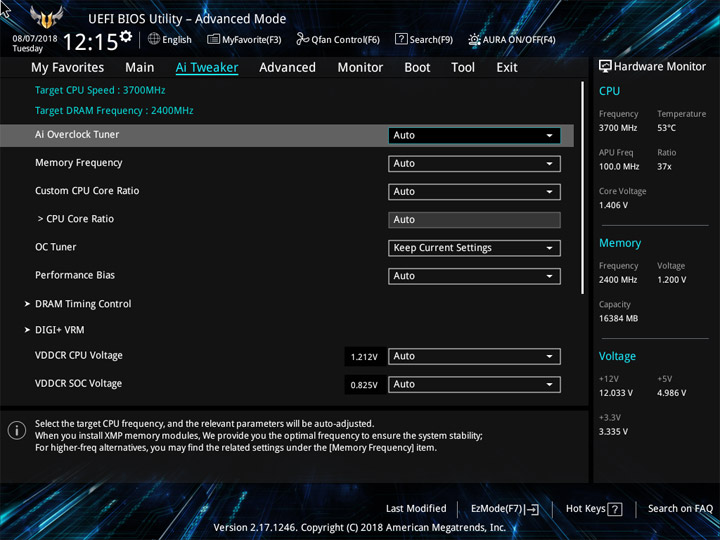Switch to EzMode(F7)
The width and height of the screenshot is (720, 540).
(x=505, y=509)
